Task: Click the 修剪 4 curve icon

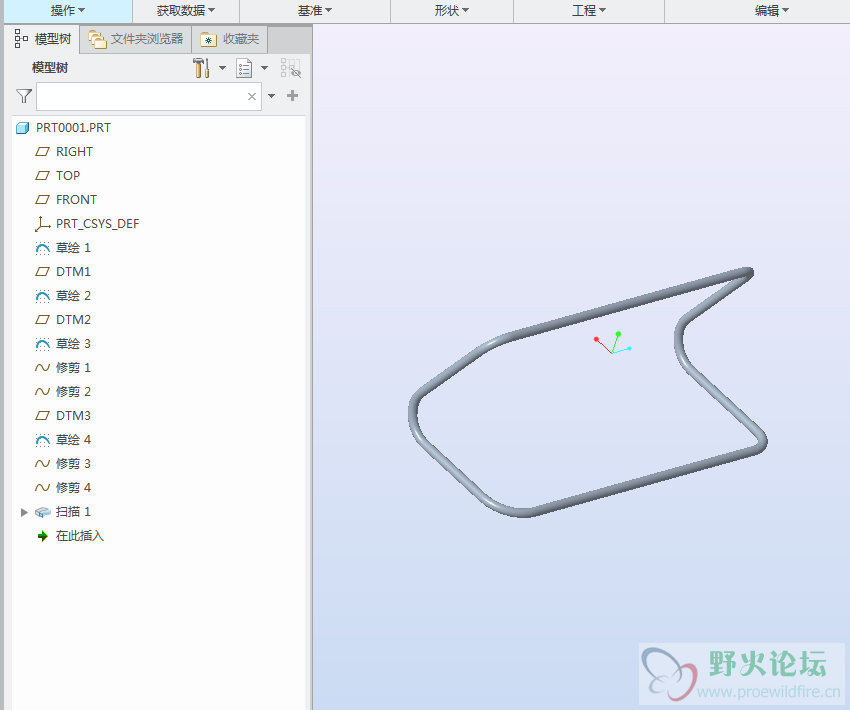Action: pyautogui.click(x=42, y=487)
